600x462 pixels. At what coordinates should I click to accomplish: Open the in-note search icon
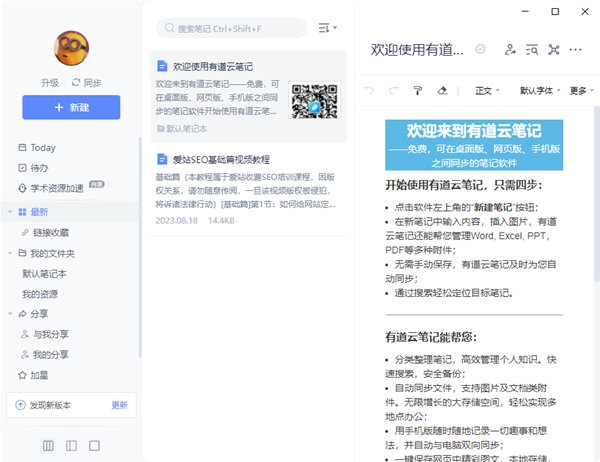coord(532,49)
